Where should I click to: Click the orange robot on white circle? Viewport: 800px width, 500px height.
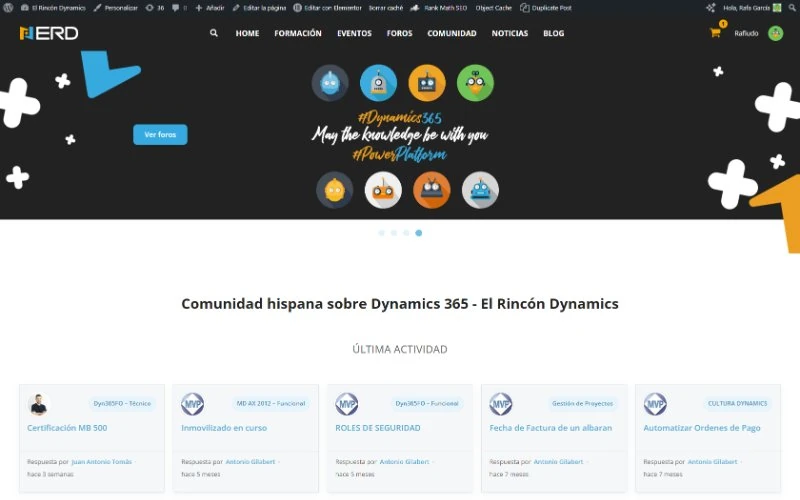pos(383,190)
